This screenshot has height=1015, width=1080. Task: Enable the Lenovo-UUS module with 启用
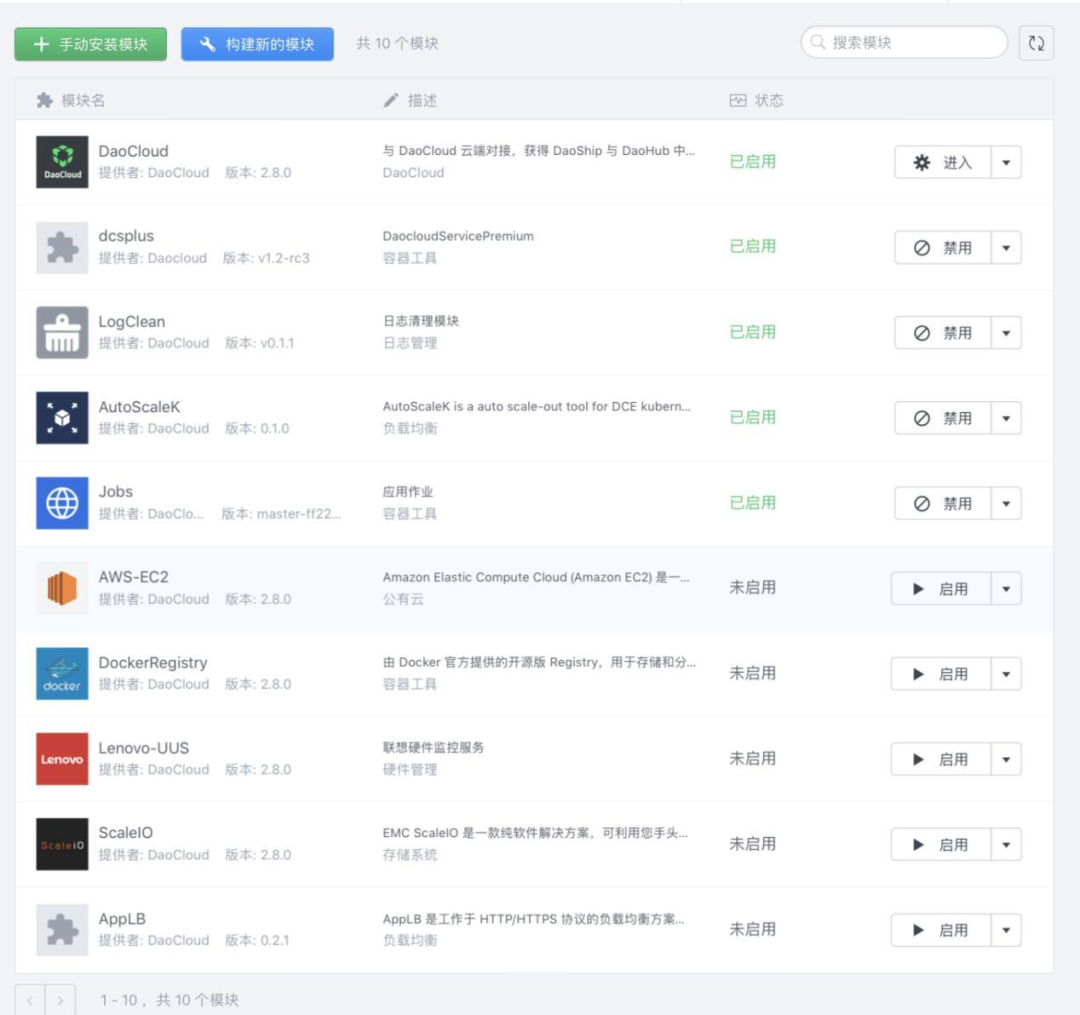point(941,760)
